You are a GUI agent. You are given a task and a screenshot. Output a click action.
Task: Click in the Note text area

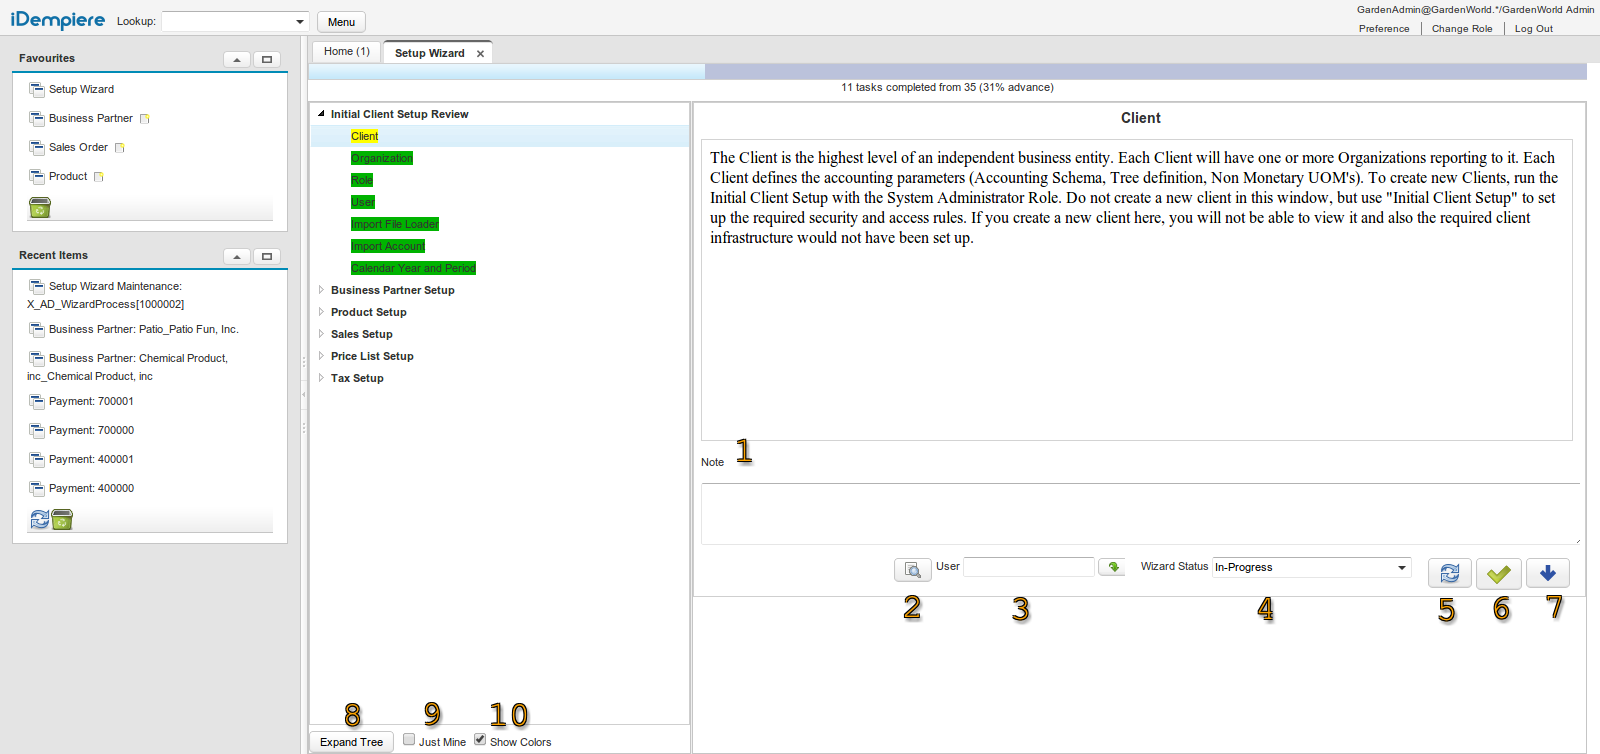[1140, 514]
